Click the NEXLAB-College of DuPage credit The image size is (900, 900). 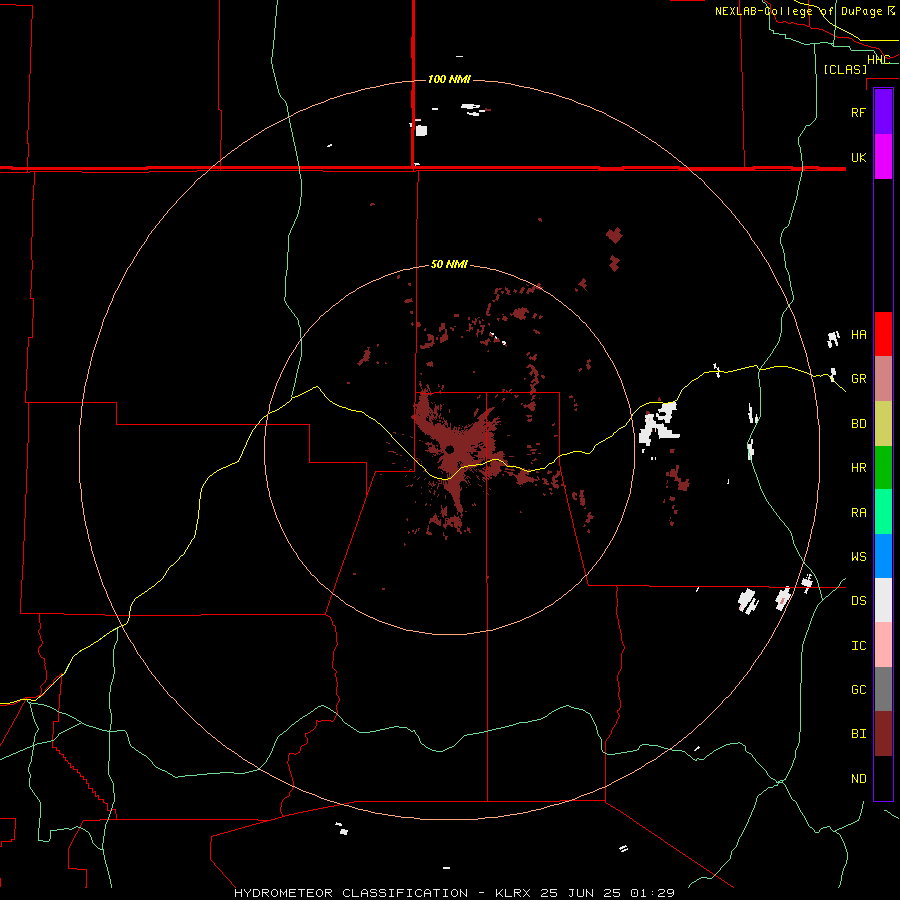pos(799,11)
